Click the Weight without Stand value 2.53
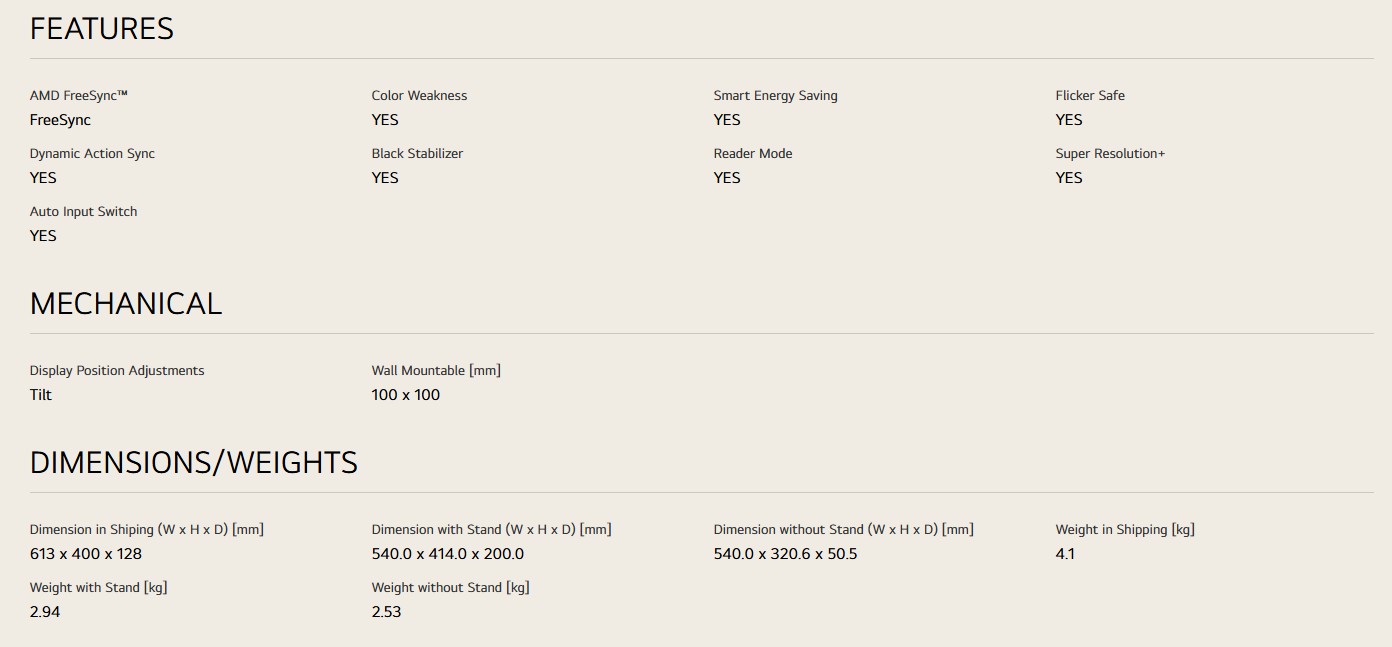This screenshot has height=647, width=1392. pos(386,612)
